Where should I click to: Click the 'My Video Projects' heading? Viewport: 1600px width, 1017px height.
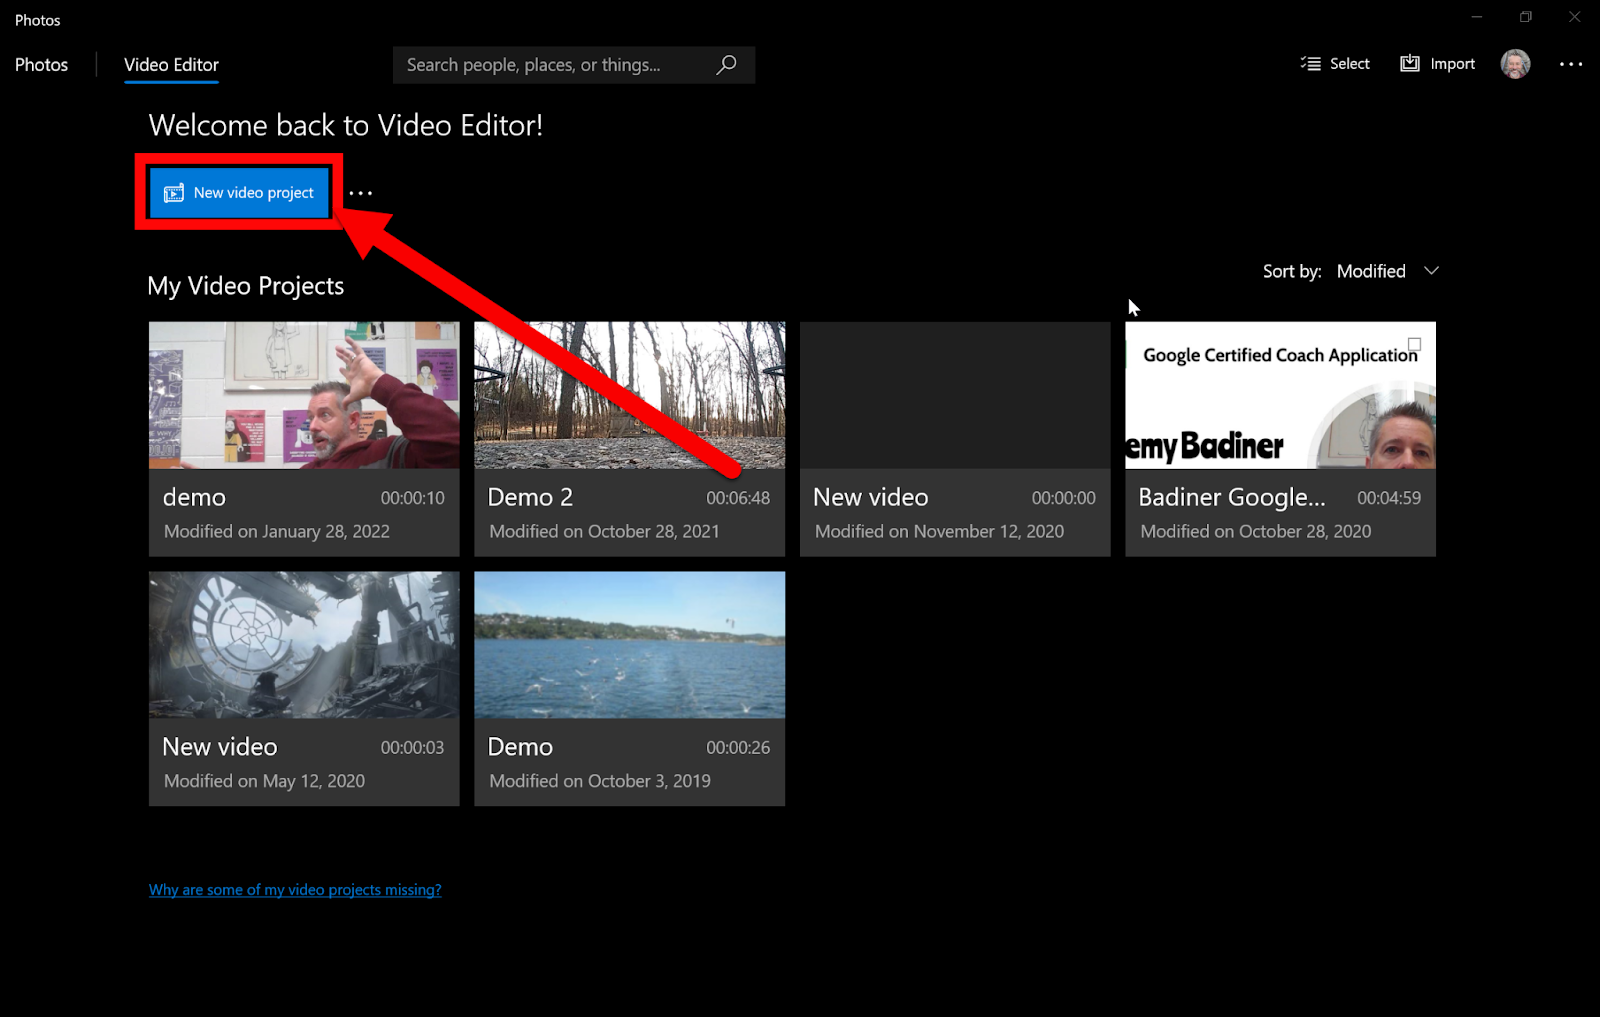coord(246,286)
